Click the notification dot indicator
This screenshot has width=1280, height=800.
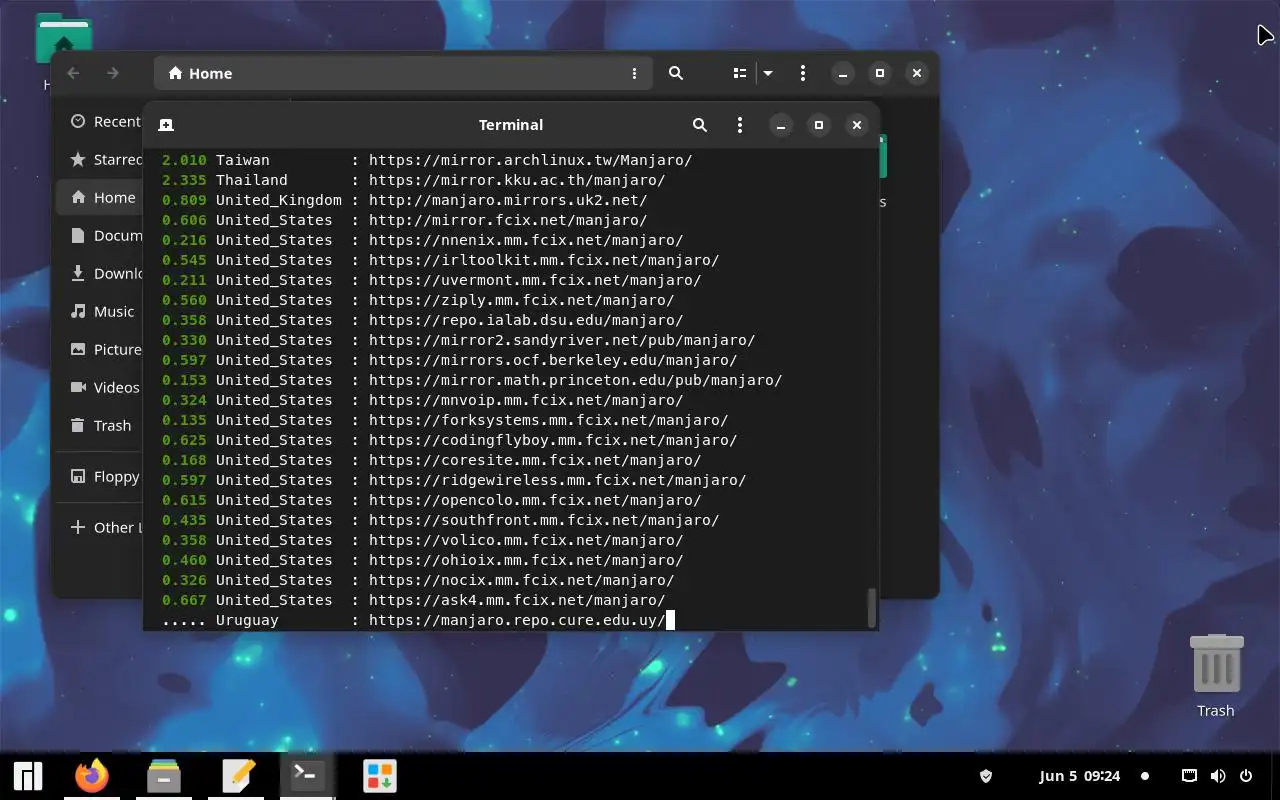coord(1145,776)
